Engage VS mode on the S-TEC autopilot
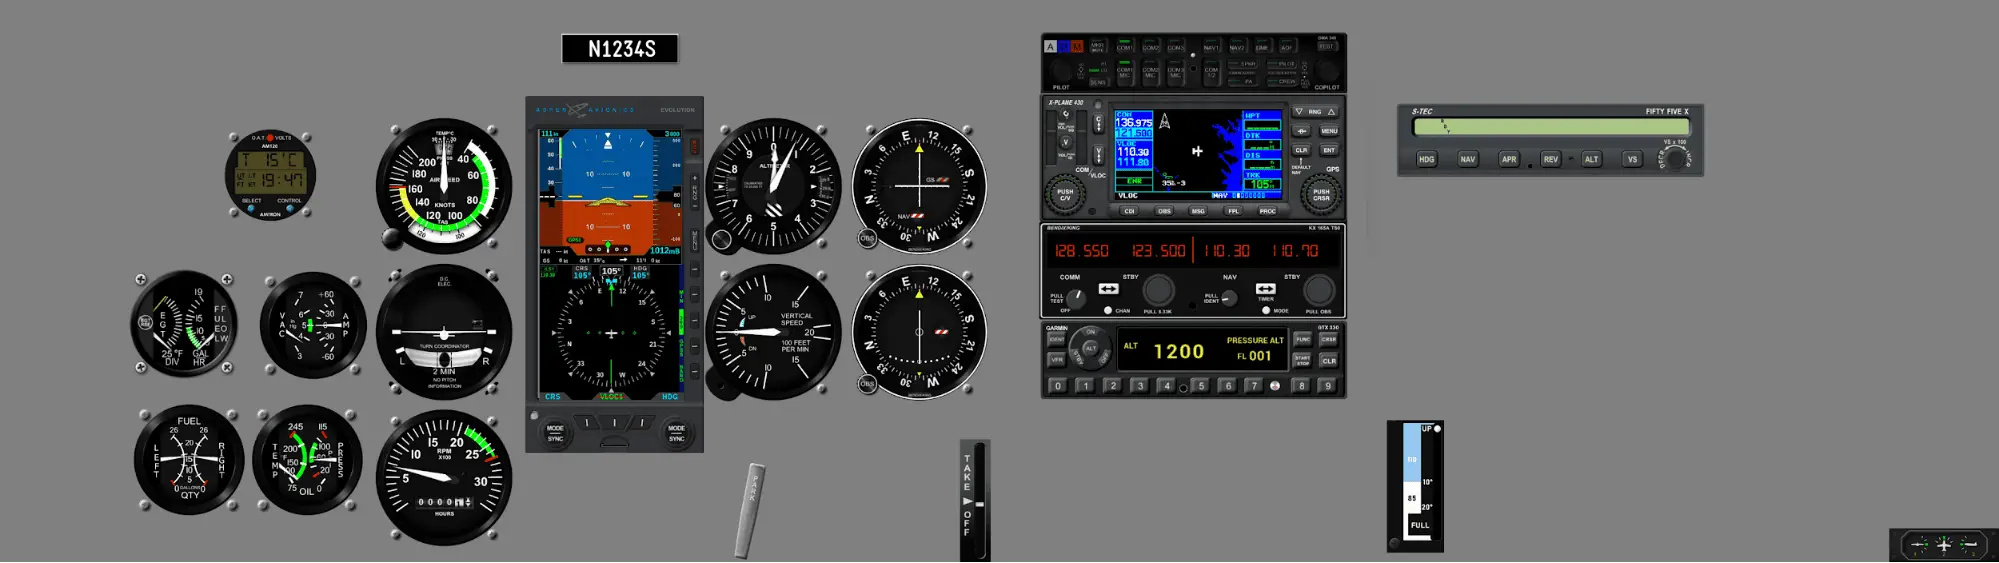Viewport: 1999px width, 563px height. (x=1632, y=159)
